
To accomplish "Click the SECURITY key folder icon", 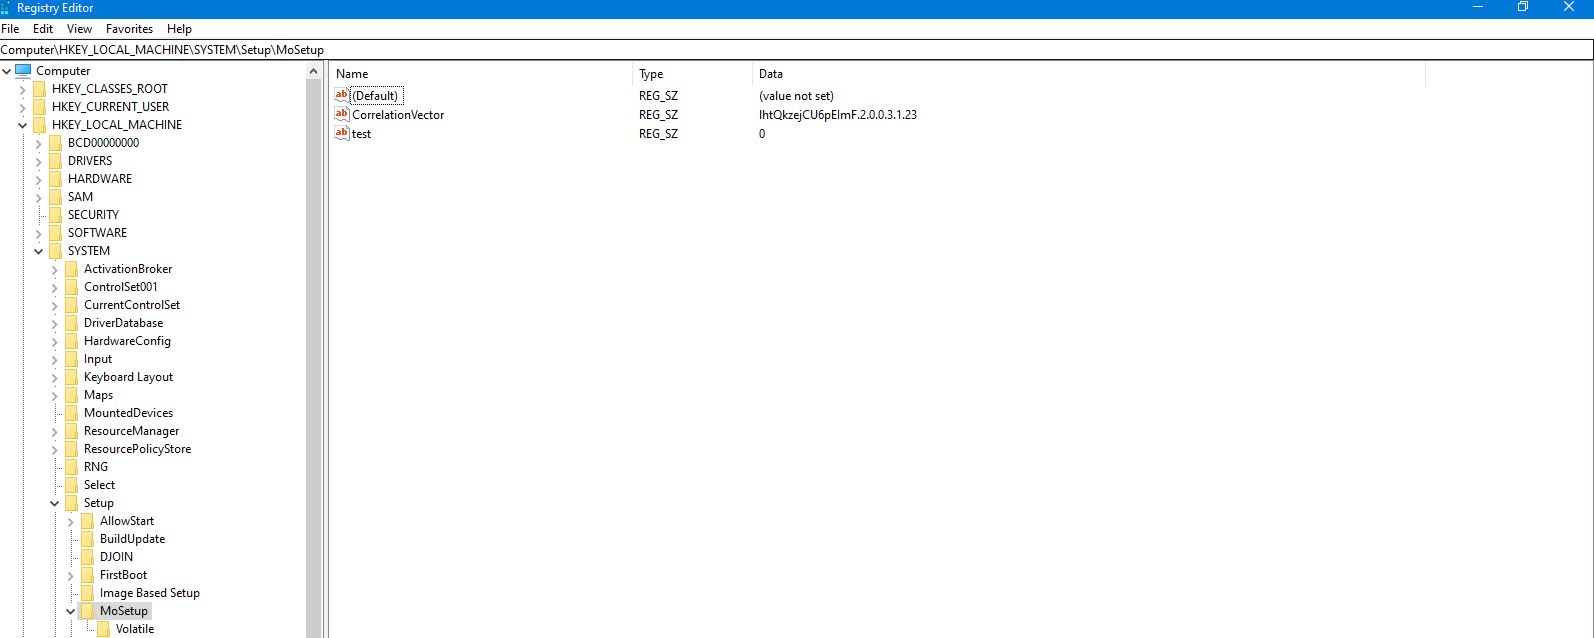I will (55, 215).
